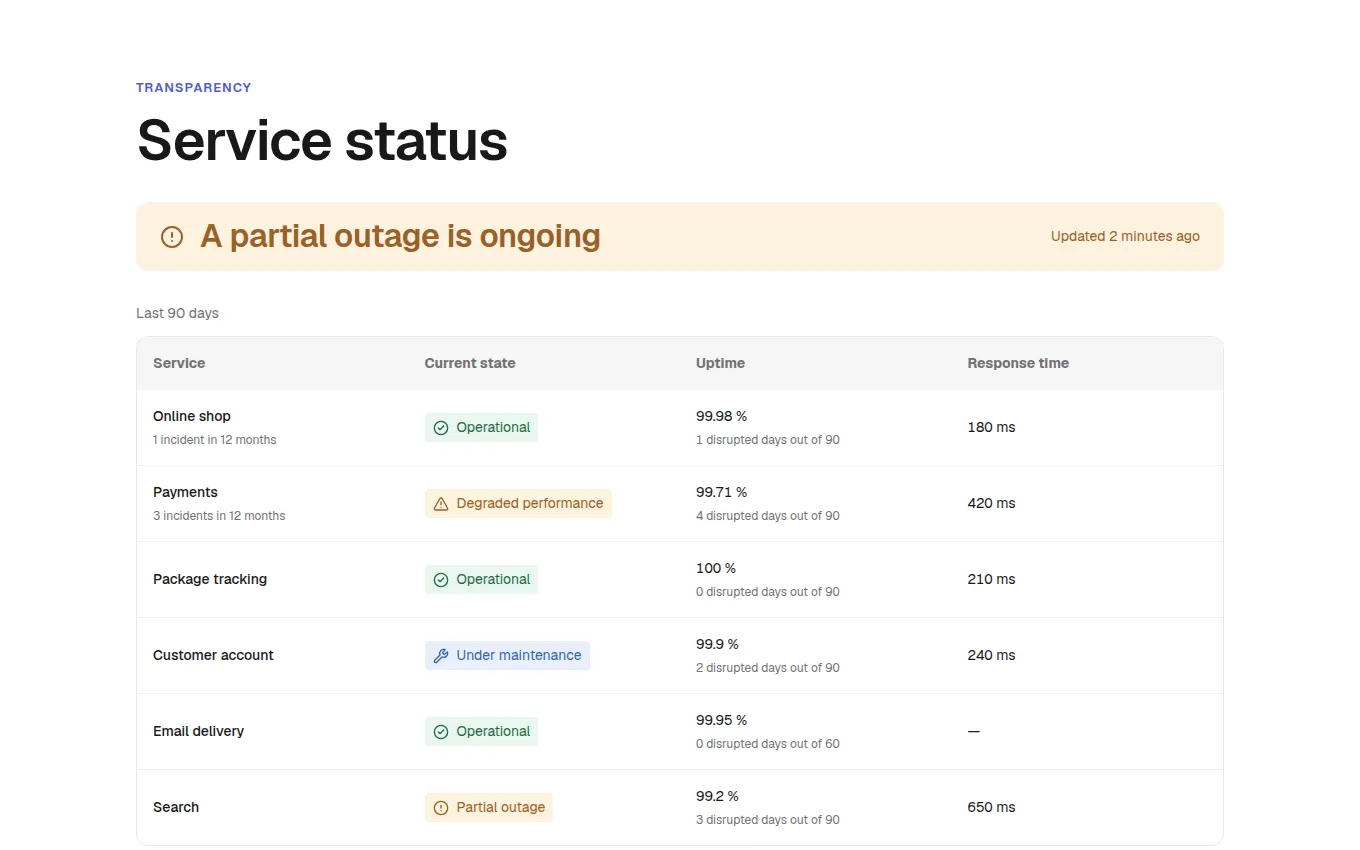Click the checkmark icon in the Online shop row
The height and width of the screenshot is (850, 1360).
441,428
